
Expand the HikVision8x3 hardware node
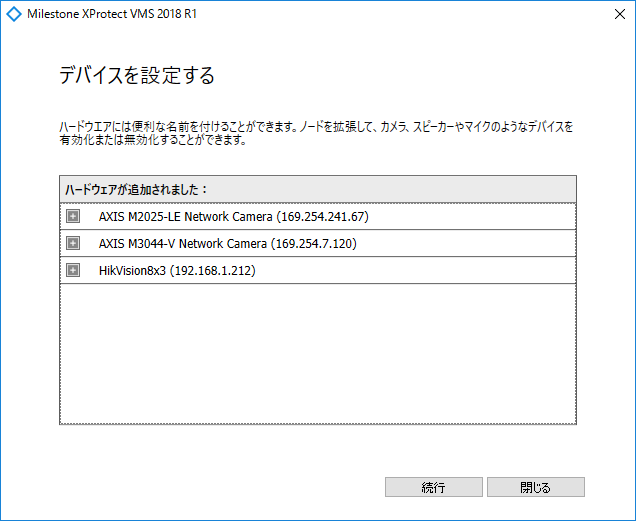click(x=73, y=270)
